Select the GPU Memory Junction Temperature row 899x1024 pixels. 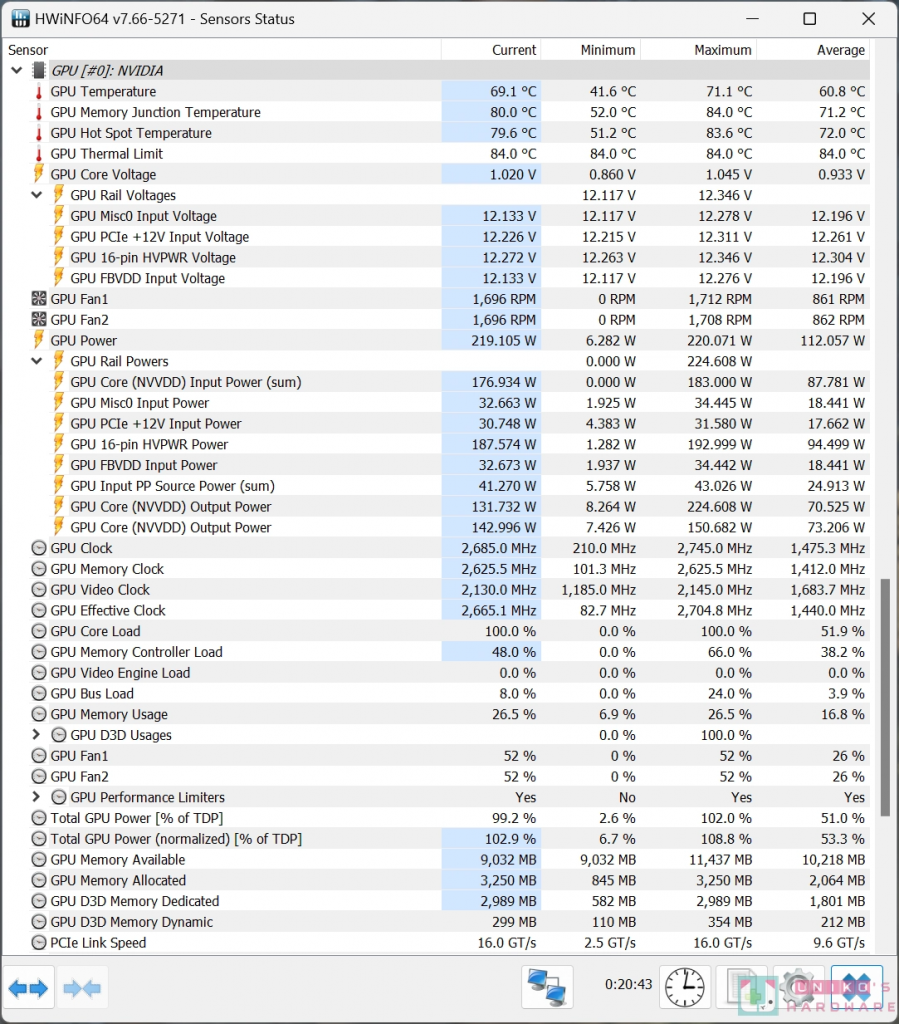click(x=437, y=112)
